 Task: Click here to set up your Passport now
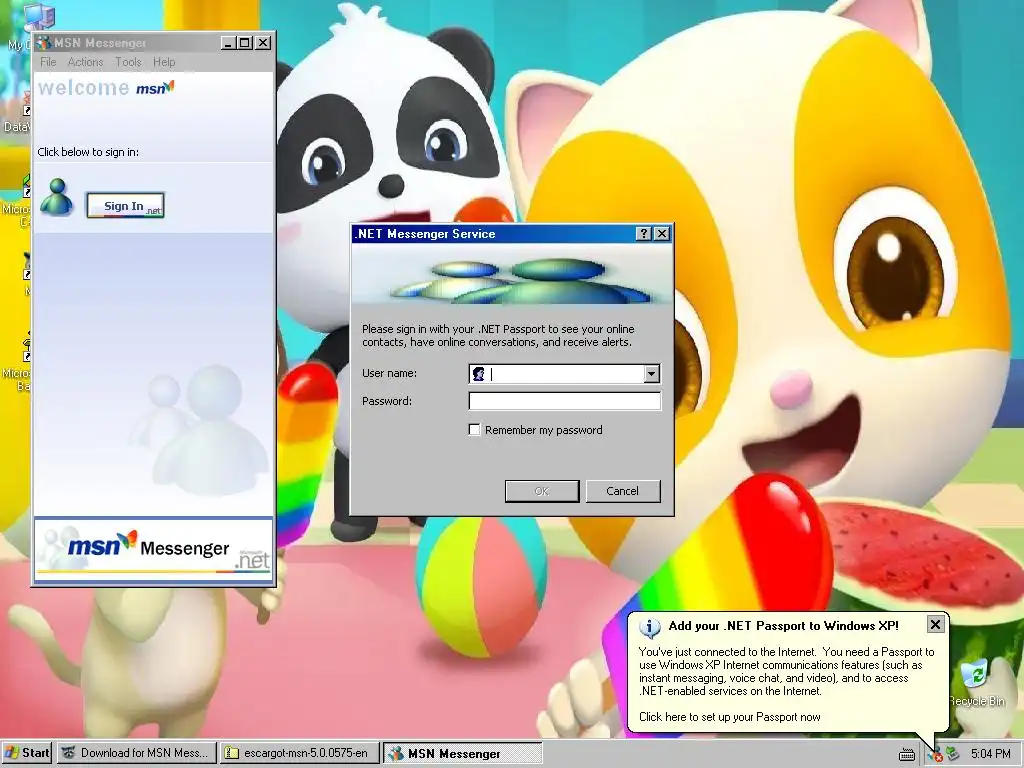click(729, 717)
